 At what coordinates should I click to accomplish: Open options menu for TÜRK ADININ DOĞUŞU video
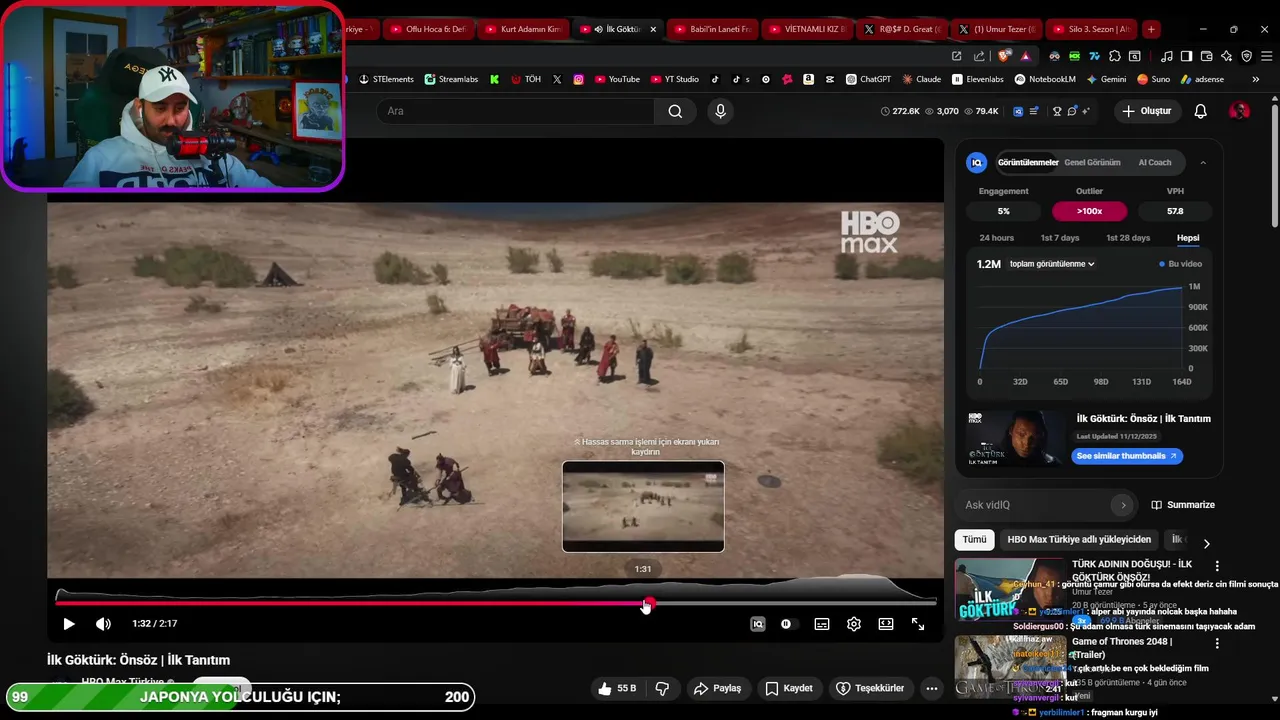pyautogui.click(x=1217, y=567)
